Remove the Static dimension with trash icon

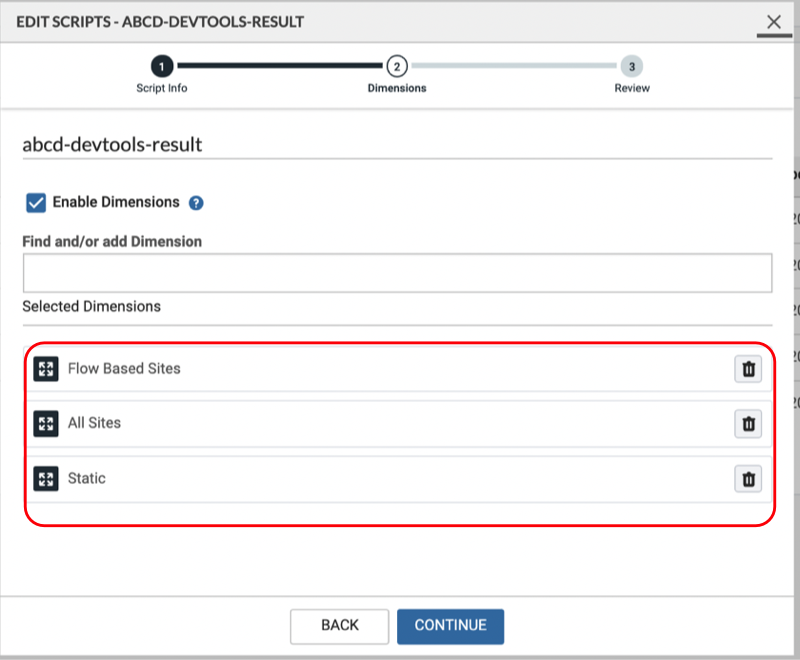[x=747, y=479]
